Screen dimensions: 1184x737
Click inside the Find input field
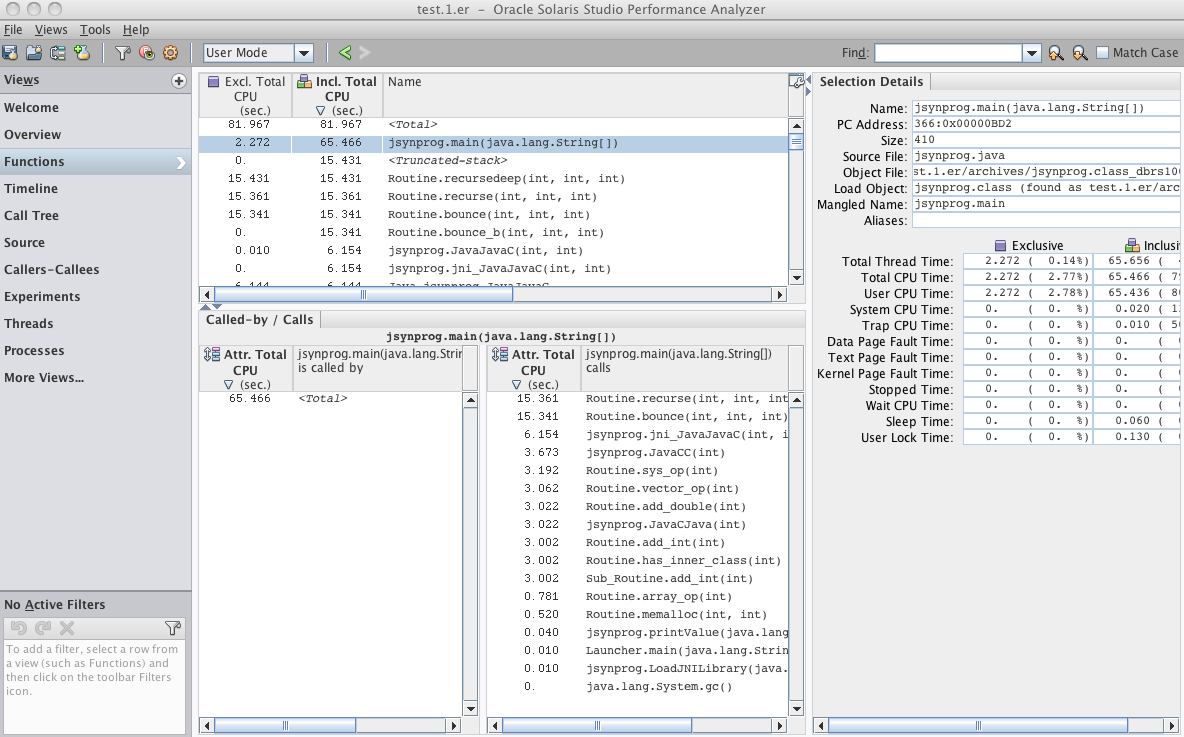948,53
